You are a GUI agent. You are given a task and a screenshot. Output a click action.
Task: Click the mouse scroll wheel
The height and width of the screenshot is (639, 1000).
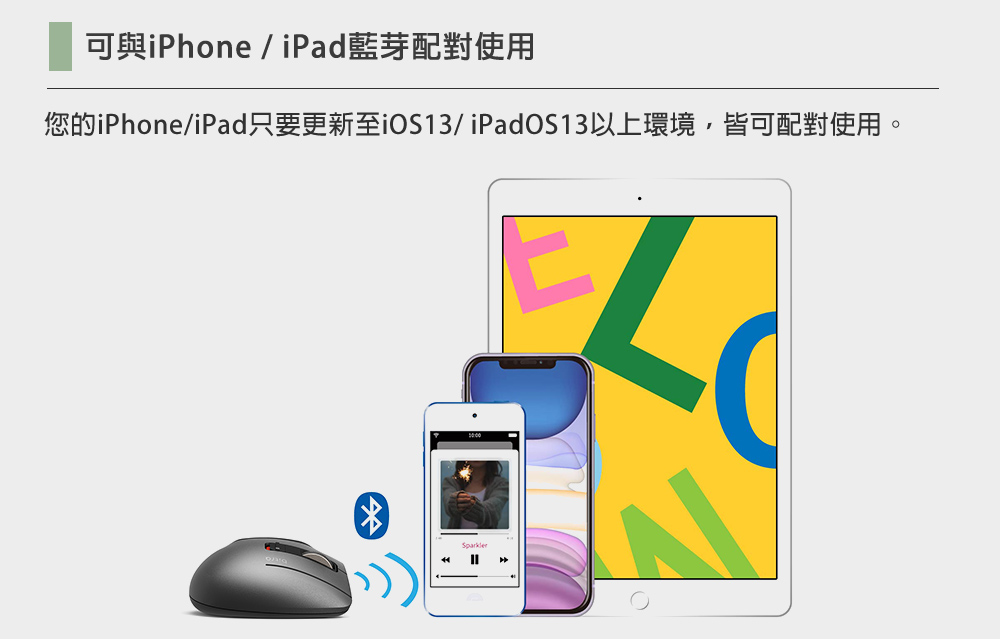(320, 561)
